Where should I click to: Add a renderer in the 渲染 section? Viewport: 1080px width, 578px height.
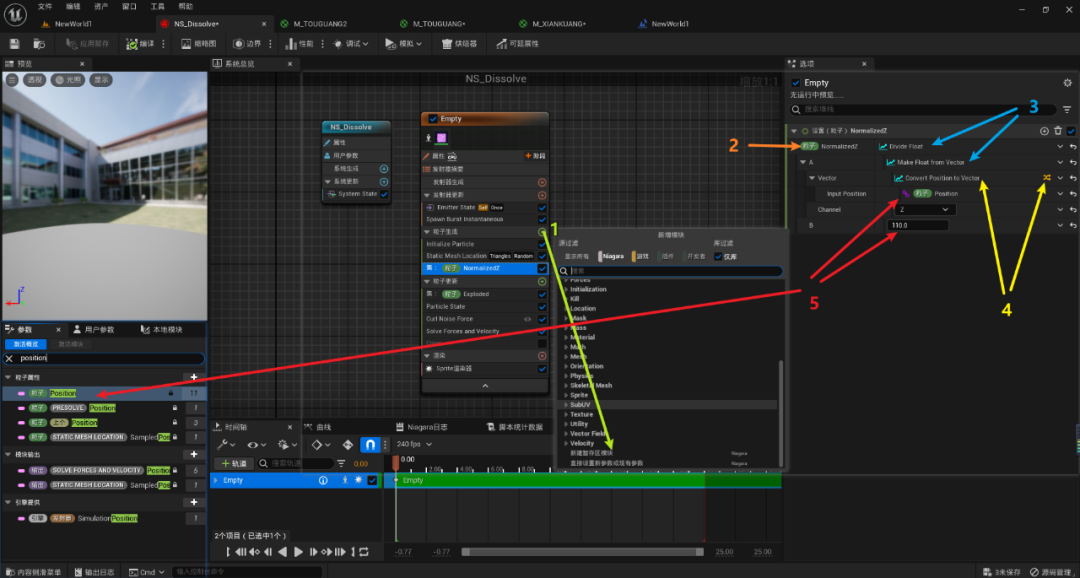coord(542,356)
